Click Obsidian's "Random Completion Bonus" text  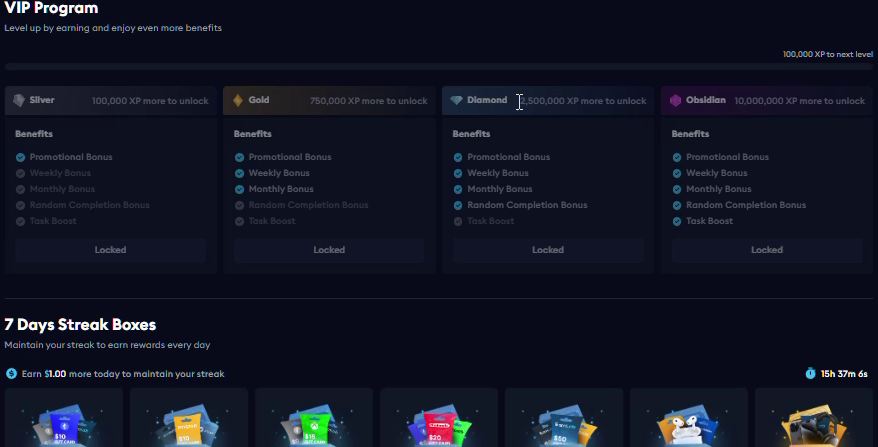(746, 205)
